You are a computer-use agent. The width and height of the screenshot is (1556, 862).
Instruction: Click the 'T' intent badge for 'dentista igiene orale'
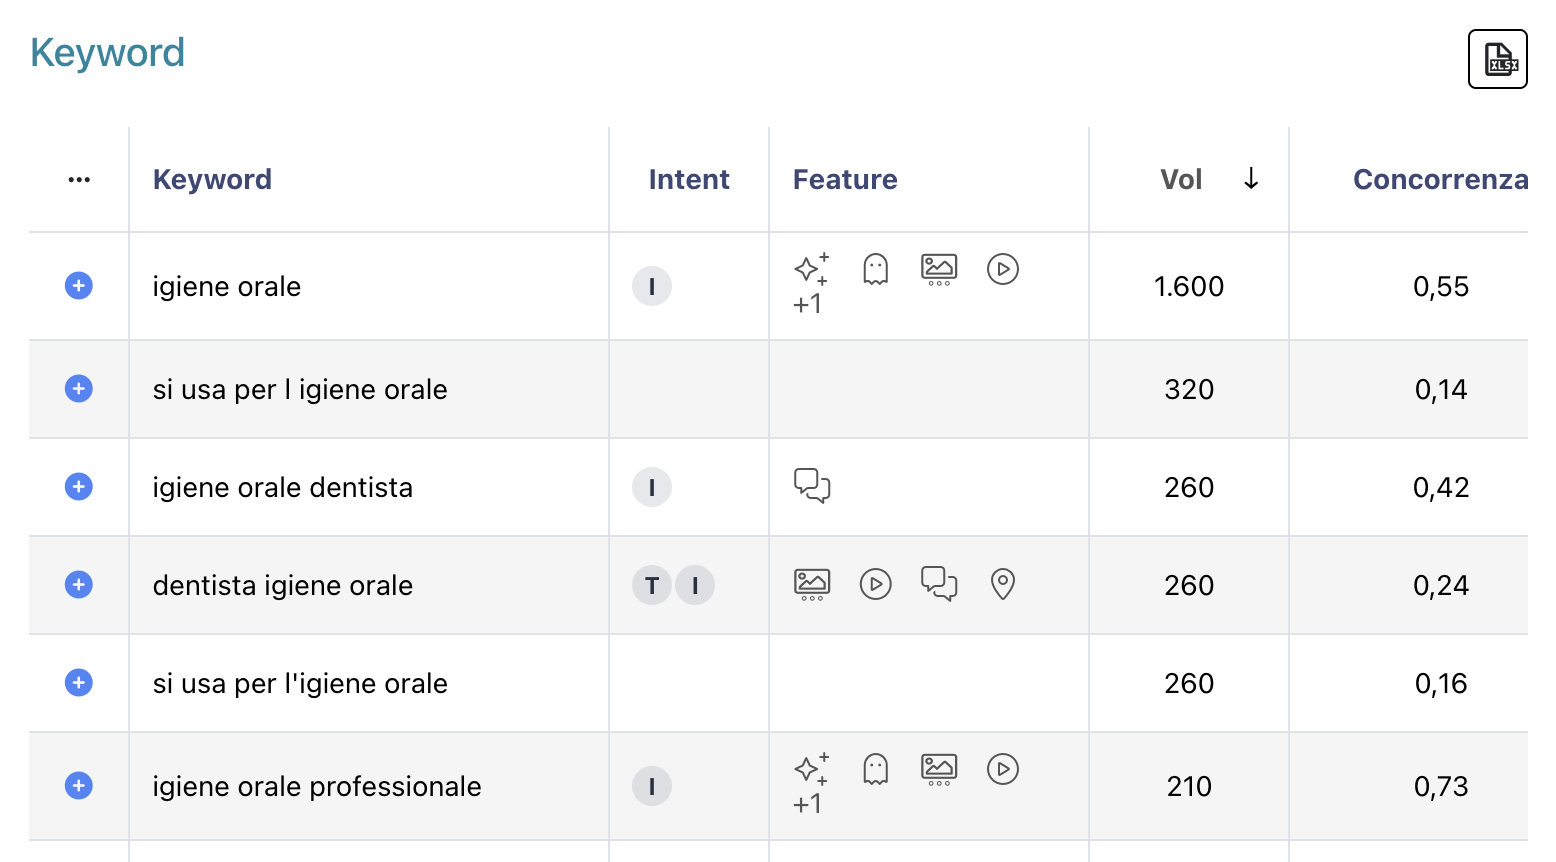click(652, 585)
